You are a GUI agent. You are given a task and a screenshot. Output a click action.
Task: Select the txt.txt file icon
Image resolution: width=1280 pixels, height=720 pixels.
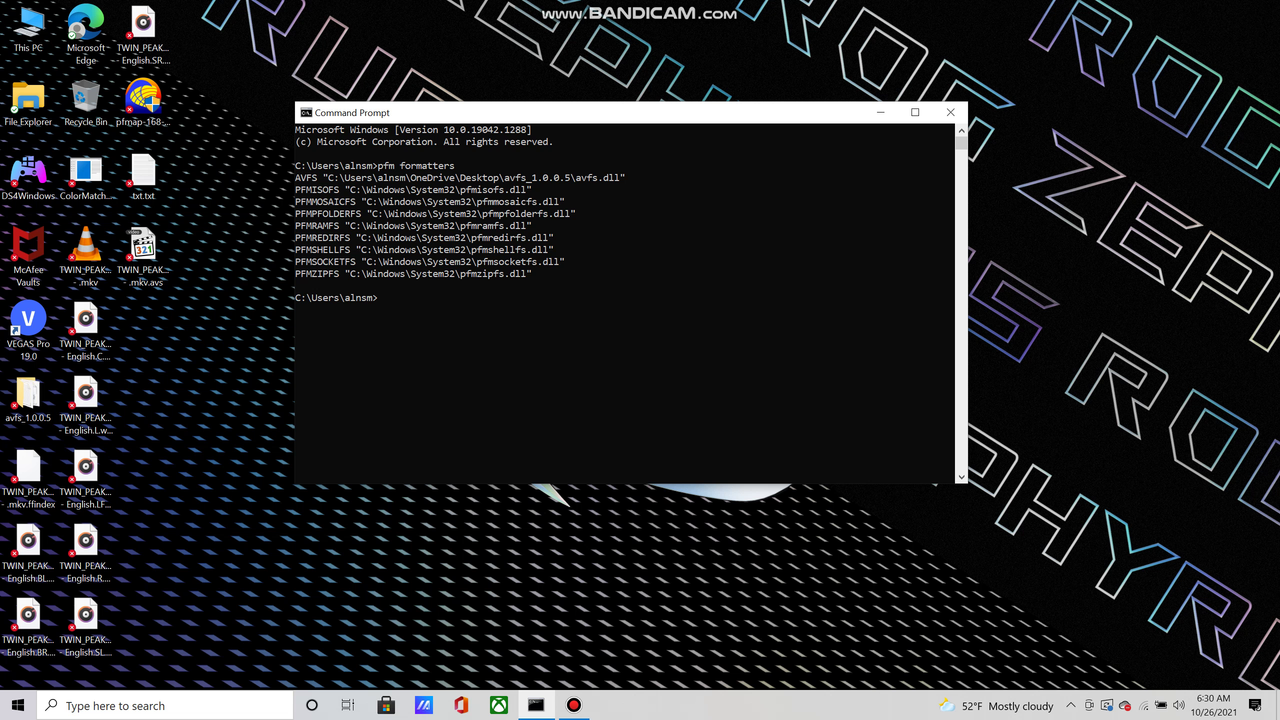[x=143, y=178]
